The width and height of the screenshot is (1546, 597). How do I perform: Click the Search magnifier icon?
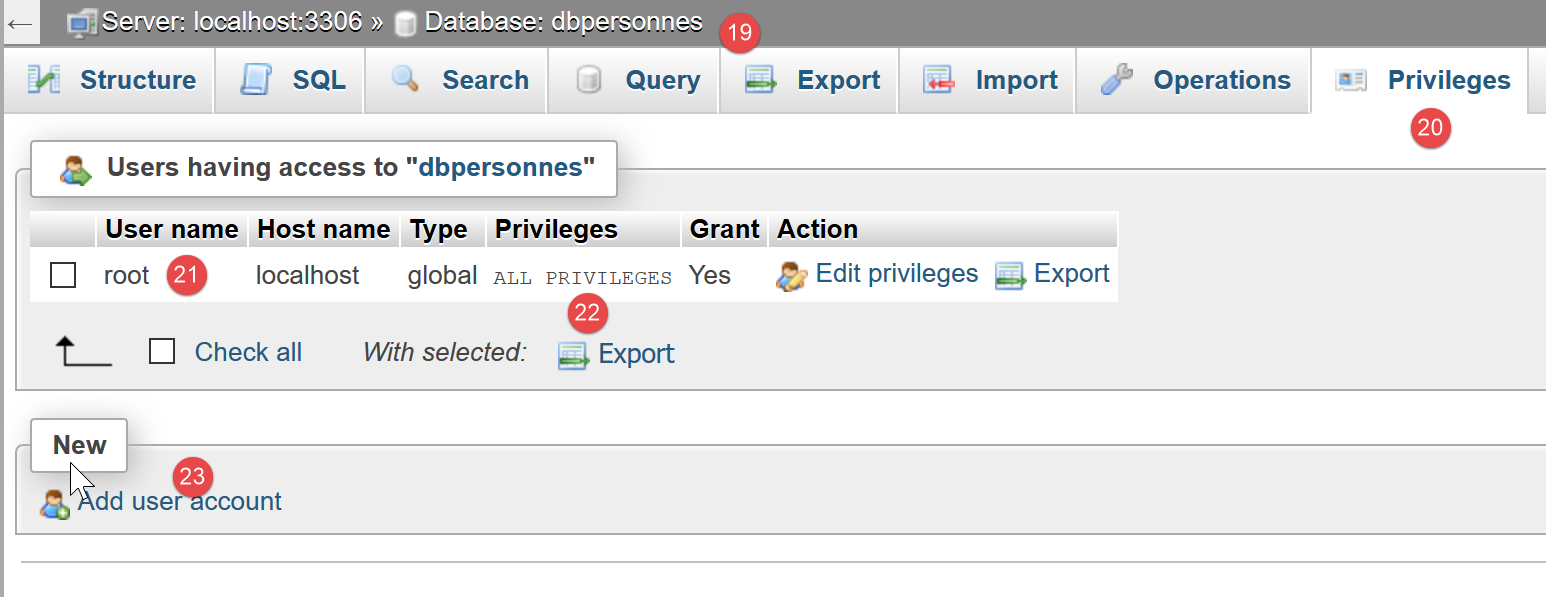[x=406, y=80]
